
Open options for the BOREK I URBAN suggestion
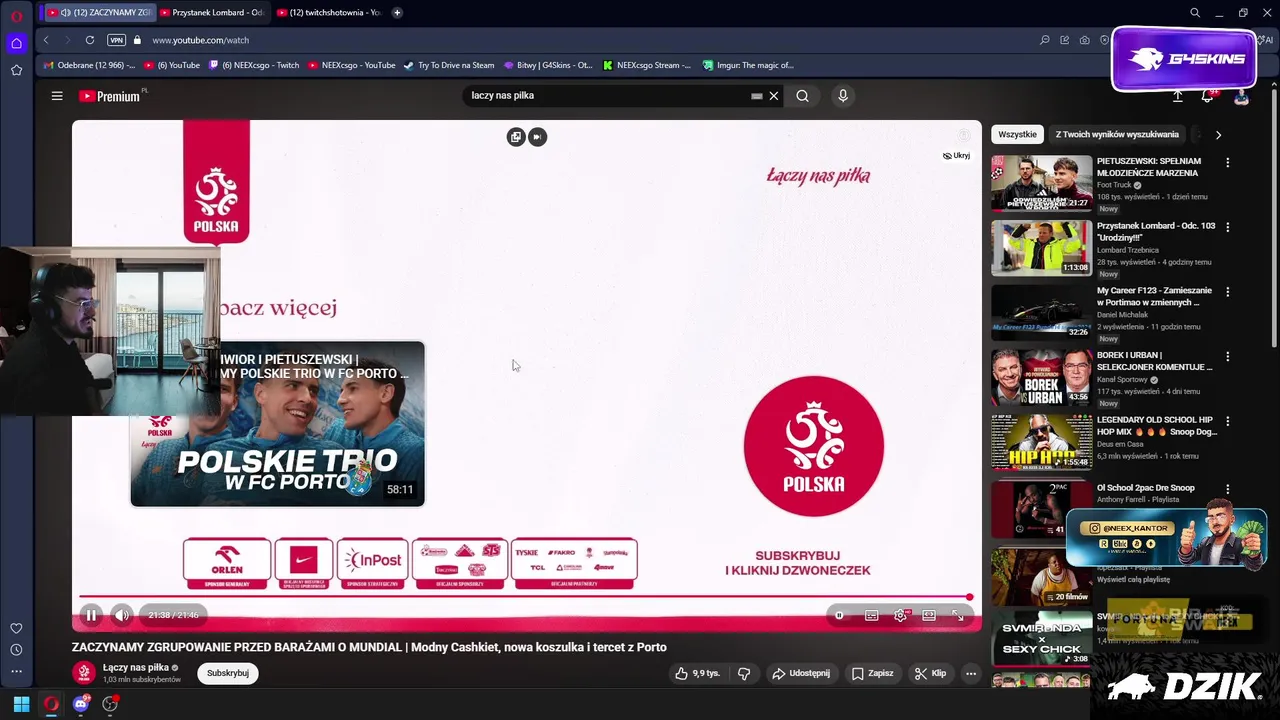1228,356
